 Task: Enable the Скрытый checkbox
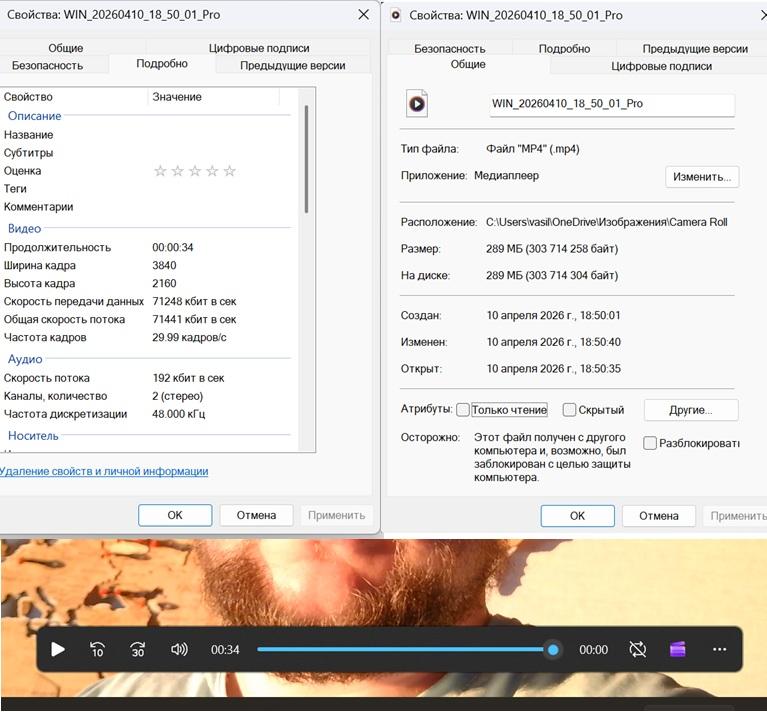[x=569, y=410]
